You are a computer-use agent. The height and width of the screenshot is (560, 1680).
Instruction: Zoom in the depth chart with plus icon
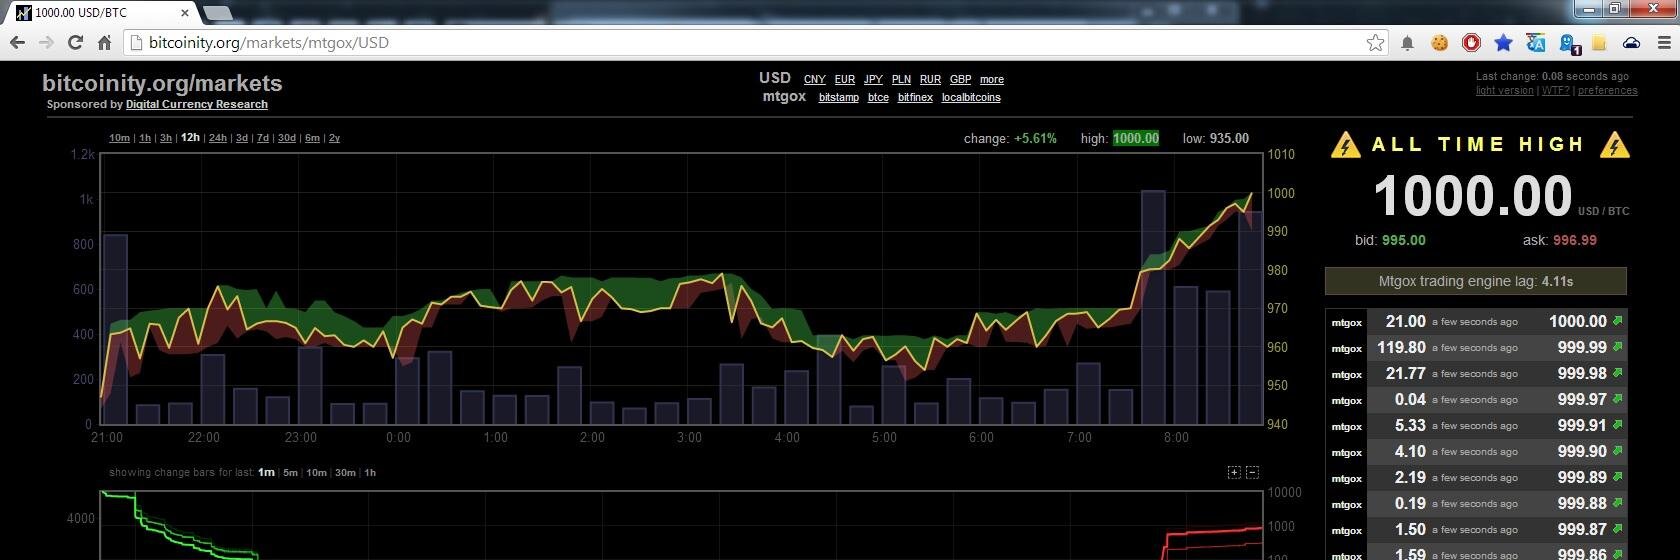click(x=1234, y=472)
